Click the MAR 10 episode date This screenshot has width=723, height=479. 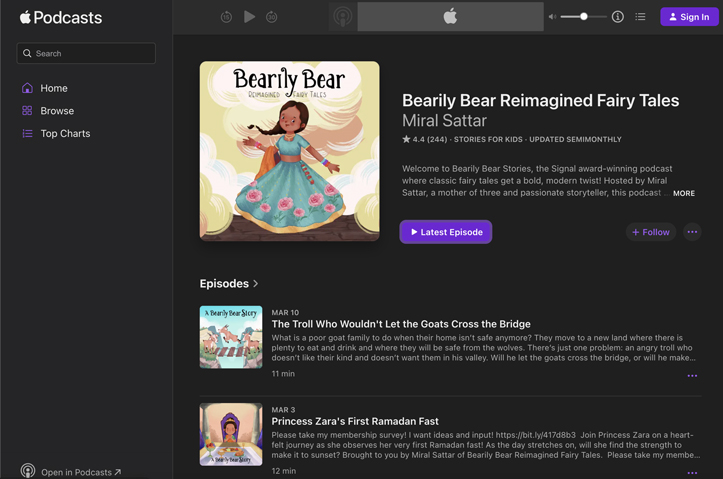285,313
